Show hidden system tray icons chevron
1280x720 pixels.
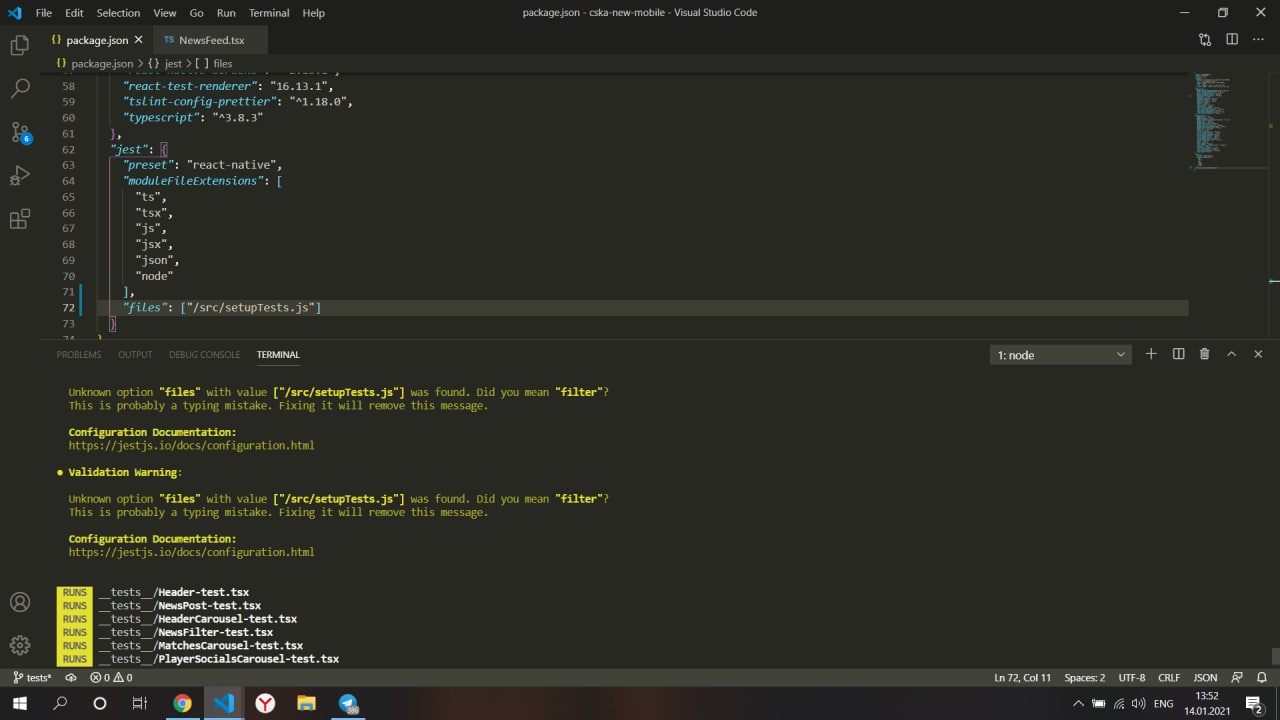click(1078, 704)
